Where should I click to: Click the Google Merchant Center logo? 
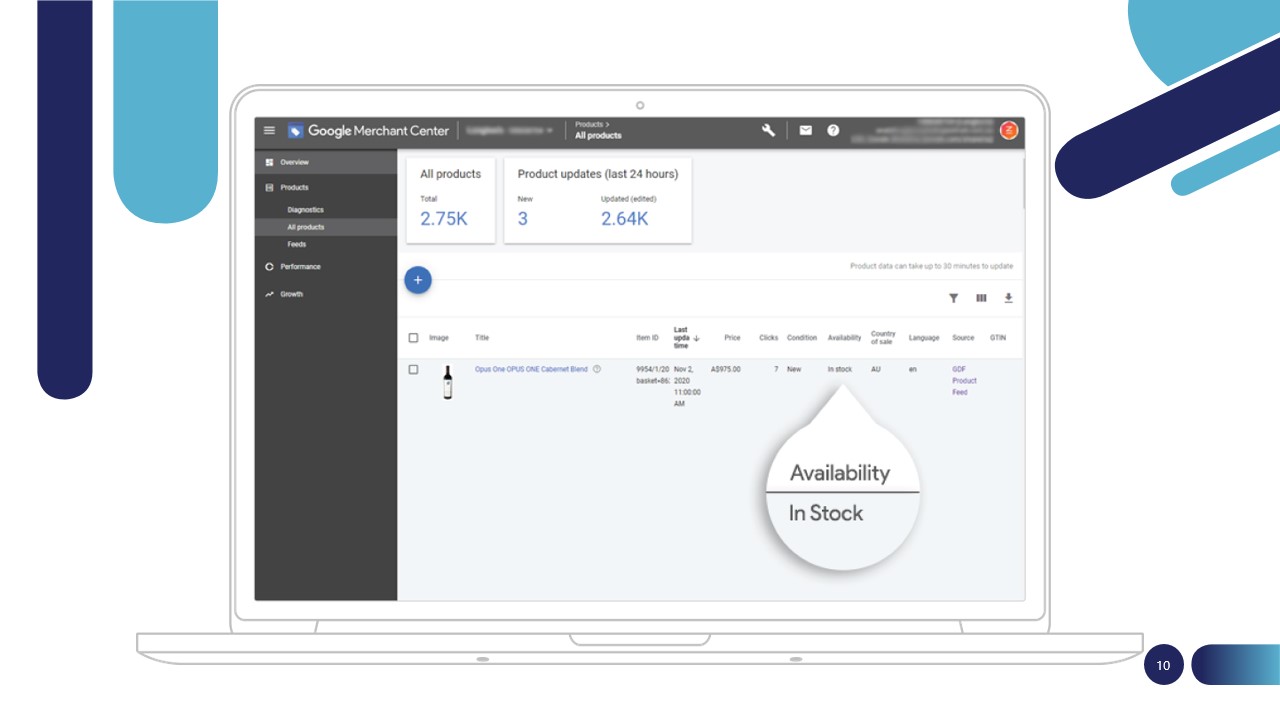(x=368, y=131)
